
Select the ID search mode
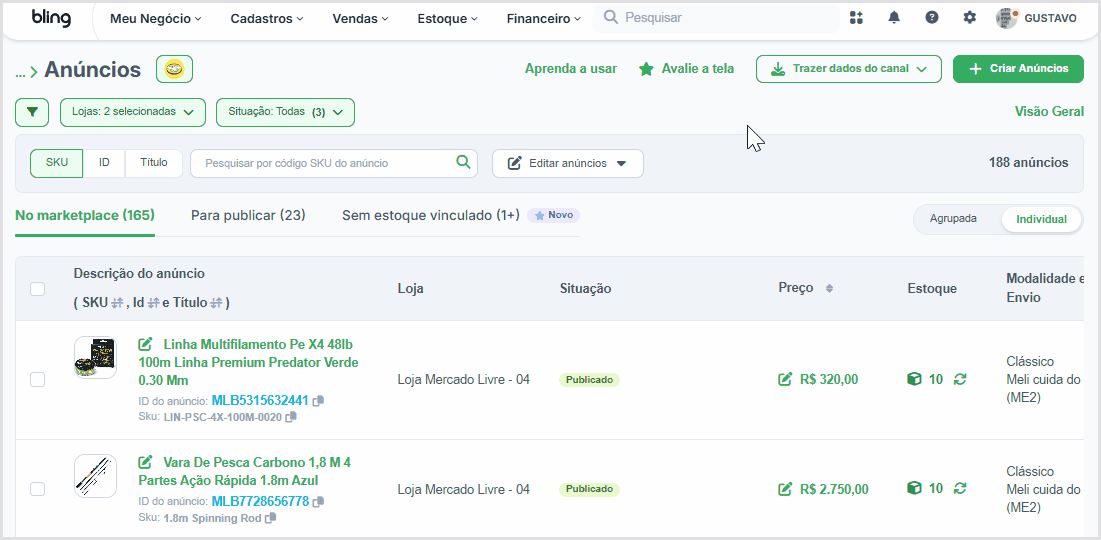click(x=104, y=163)
